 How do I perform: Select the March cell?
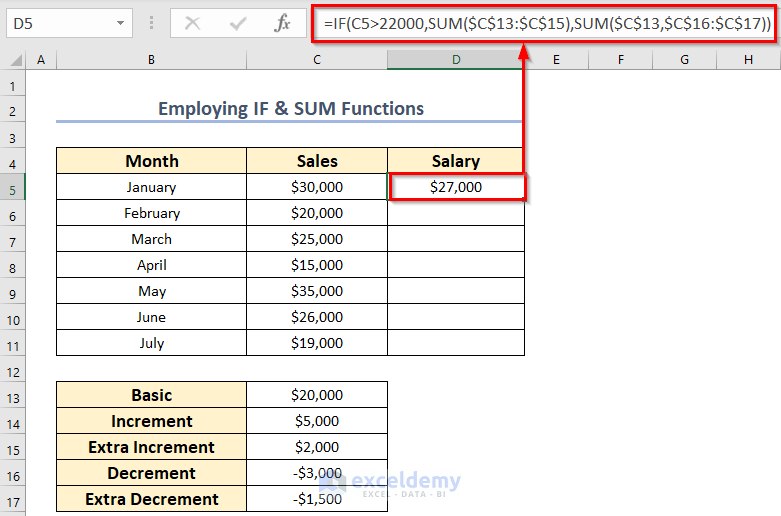point(151,239)
